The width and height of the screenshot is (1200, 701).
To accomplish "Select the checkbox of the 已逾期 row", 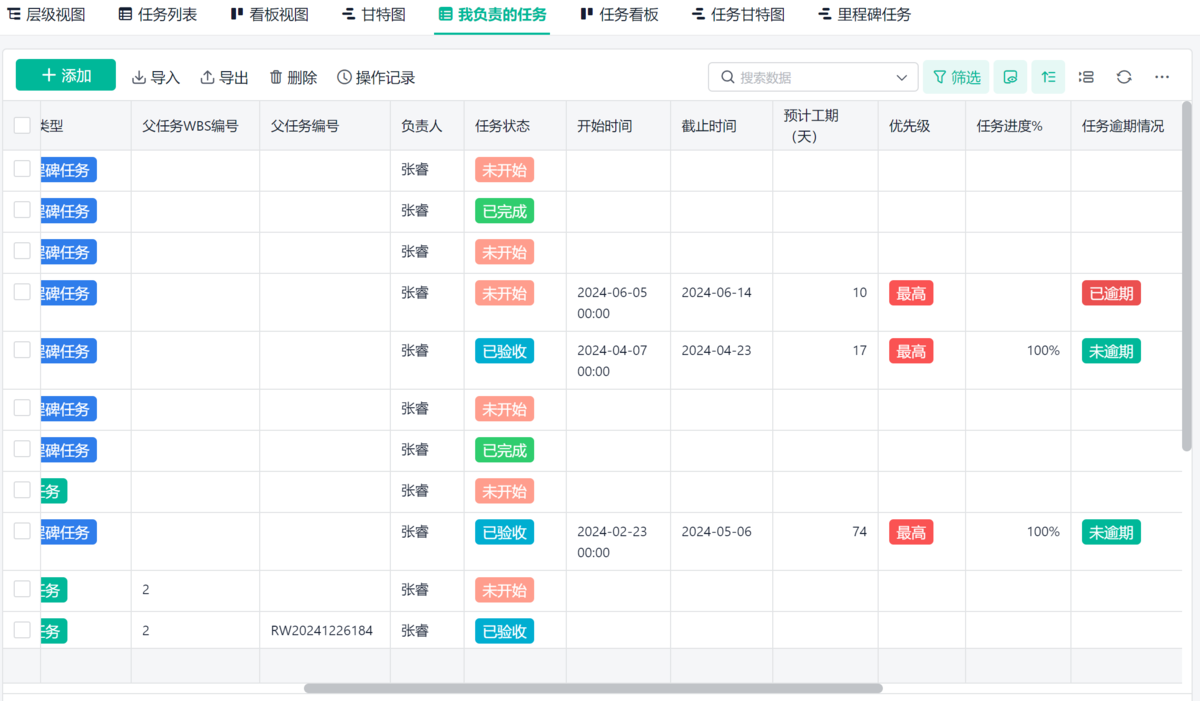I will tap(22, 292).
